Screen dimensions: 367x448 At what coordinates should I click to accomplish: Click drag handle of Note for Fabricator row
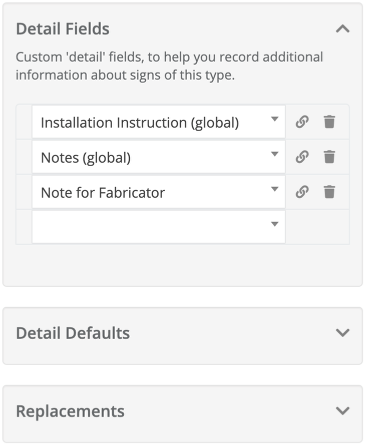pyautogui.click(x=24, y=192)
